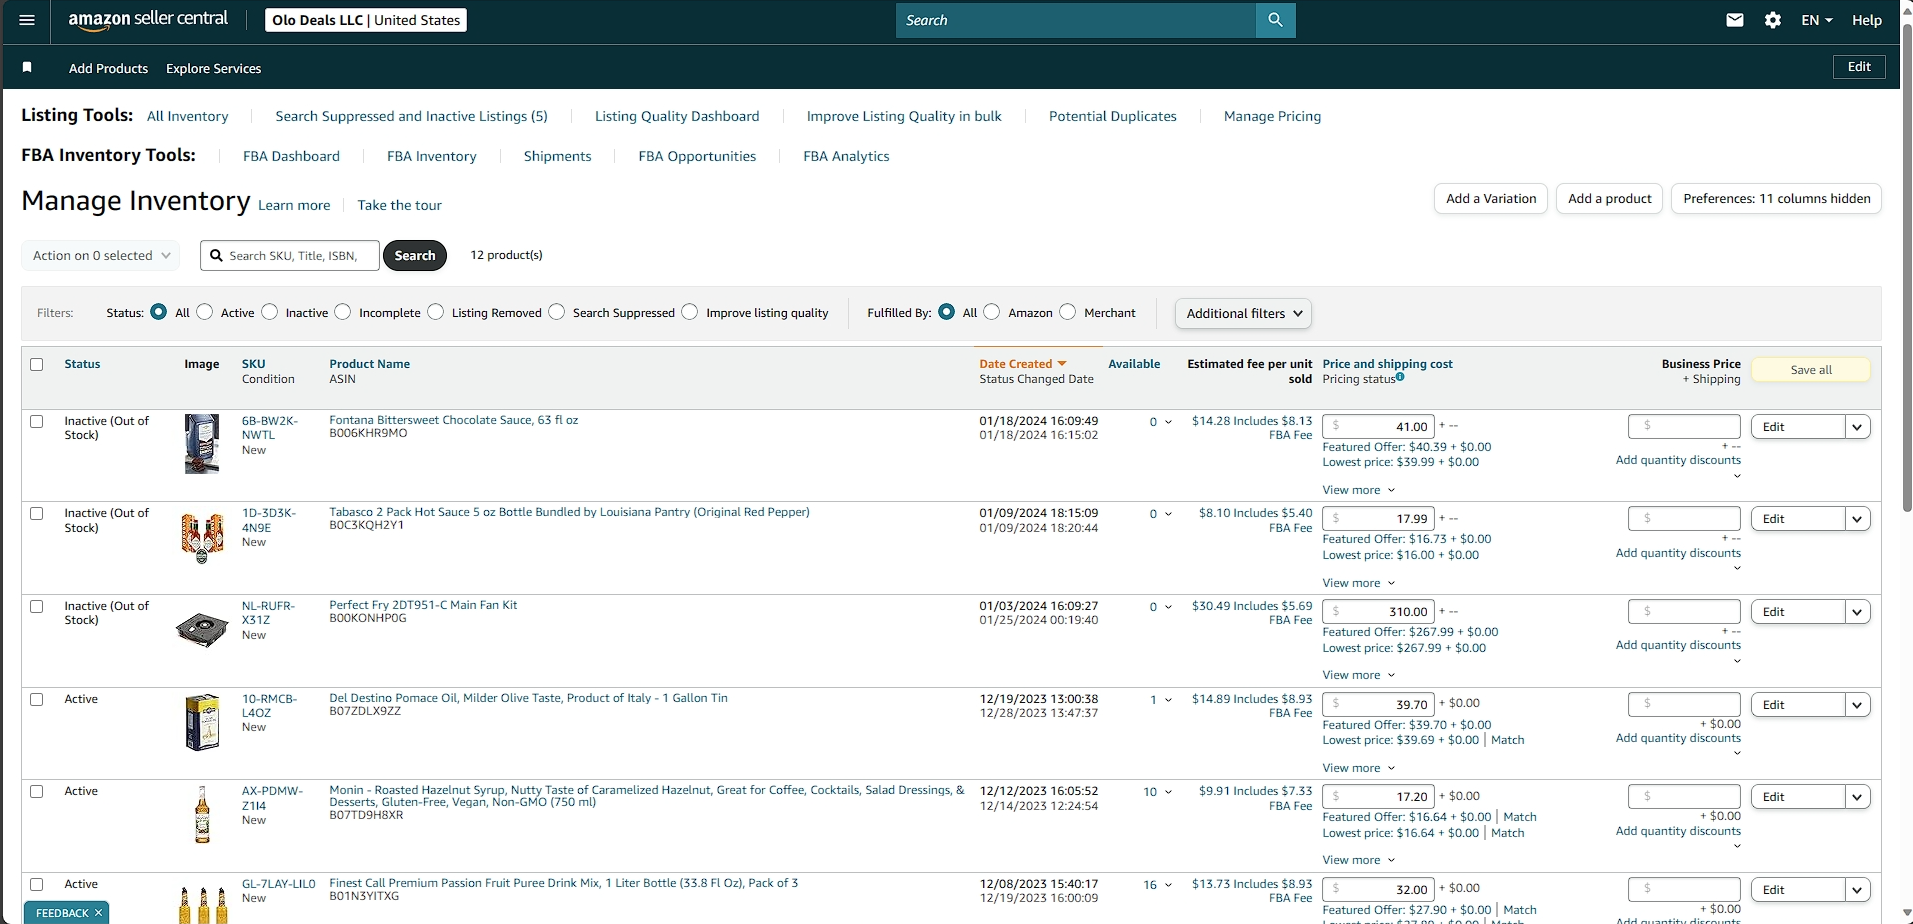Open the settings gear icon
This screenshot has width=1913, height=924.
(x=1773, y=20)
